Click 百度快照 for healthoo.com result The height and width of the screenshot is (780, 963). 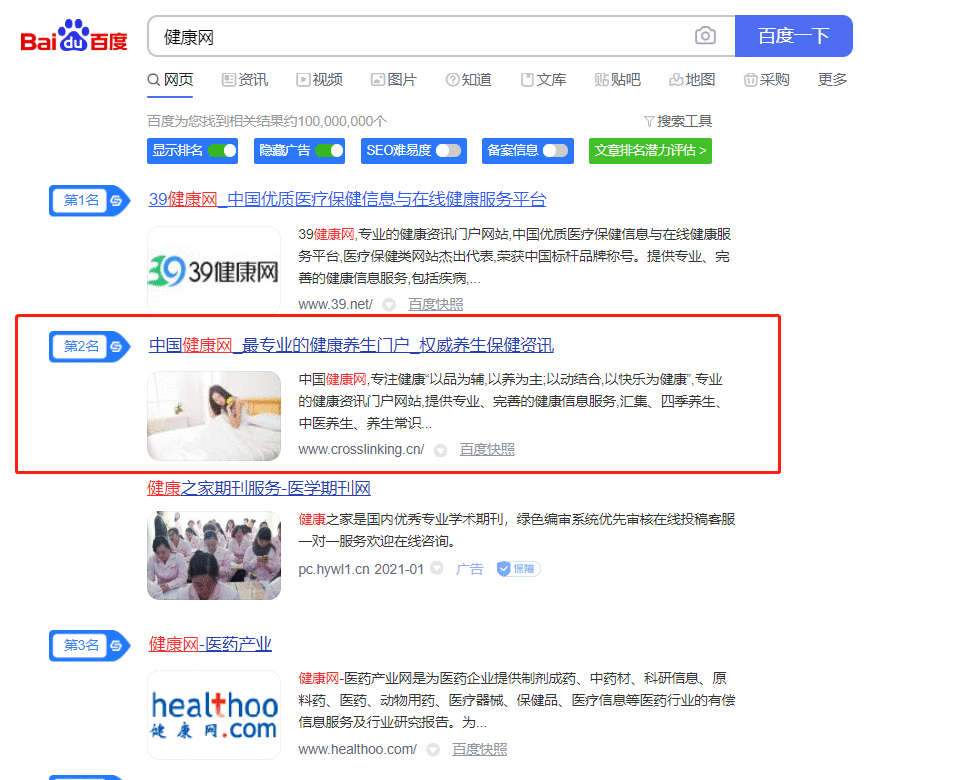480,750
